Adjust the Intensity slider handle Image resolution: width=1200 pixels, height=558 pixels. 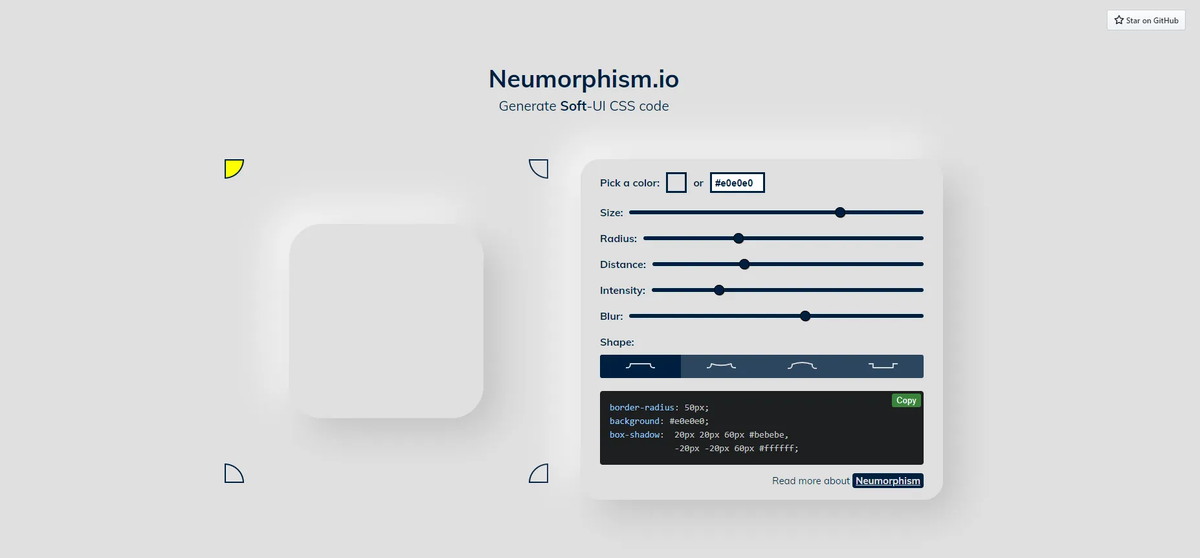coord(719,290)
